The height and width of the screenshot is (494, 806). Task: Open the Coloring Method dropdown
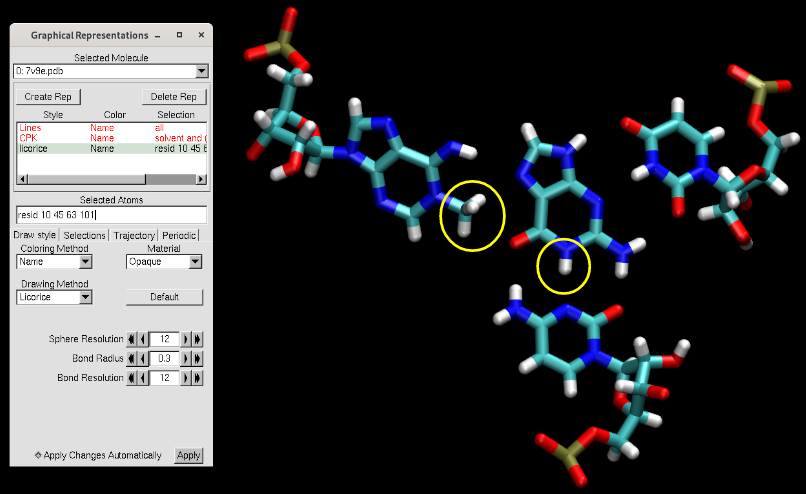coord(85,262)
